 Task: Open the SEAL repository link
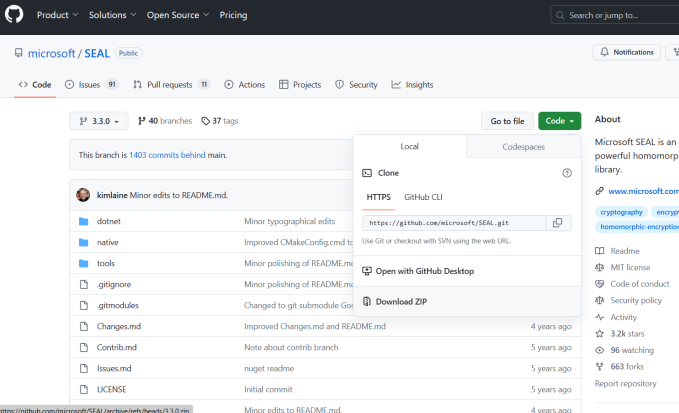pyautogui.click(x=97, y=53)
